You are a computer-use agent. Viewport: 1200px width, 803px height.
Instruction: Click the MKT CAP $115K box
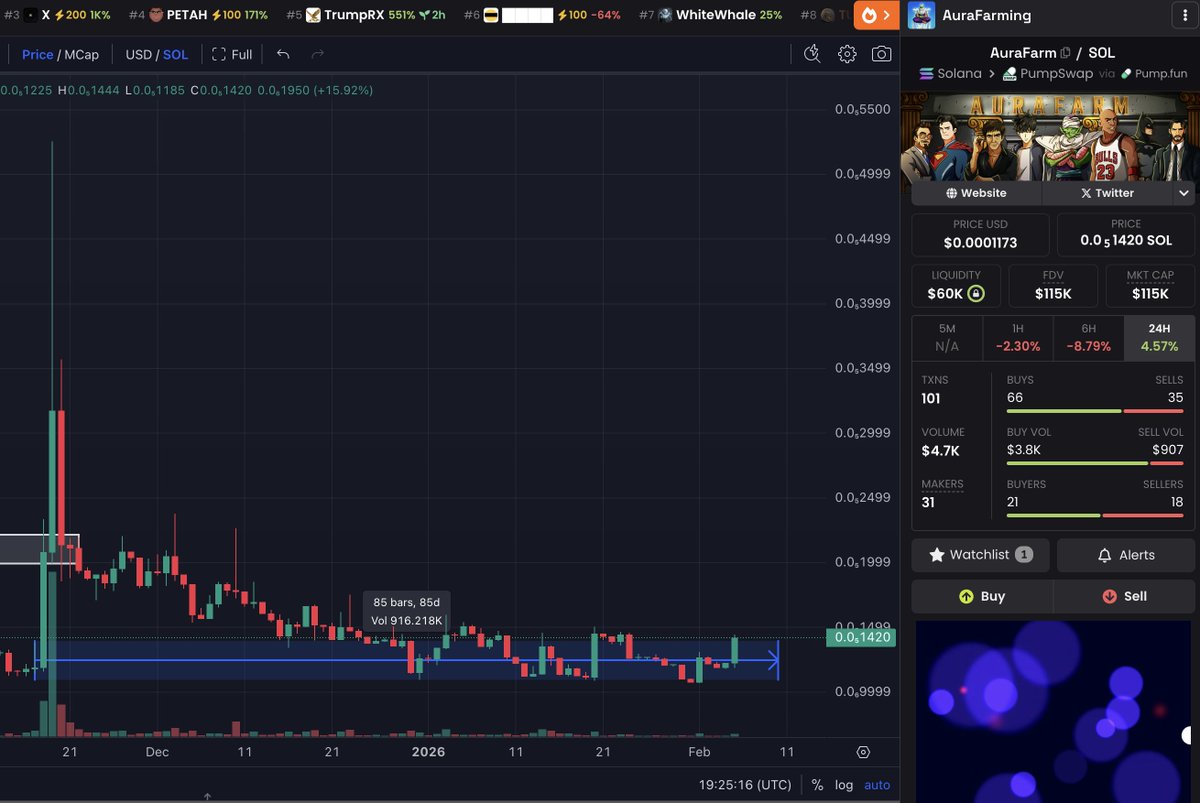click(1150, 286)
